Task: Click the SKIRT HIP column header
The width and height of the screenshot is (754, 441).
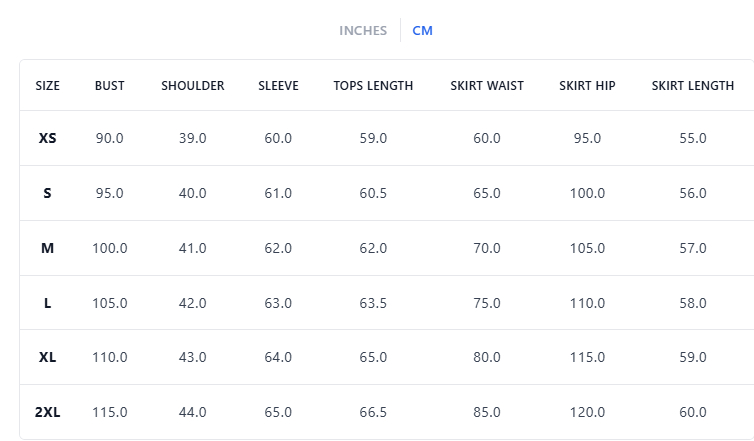Action: pos(587,86)
